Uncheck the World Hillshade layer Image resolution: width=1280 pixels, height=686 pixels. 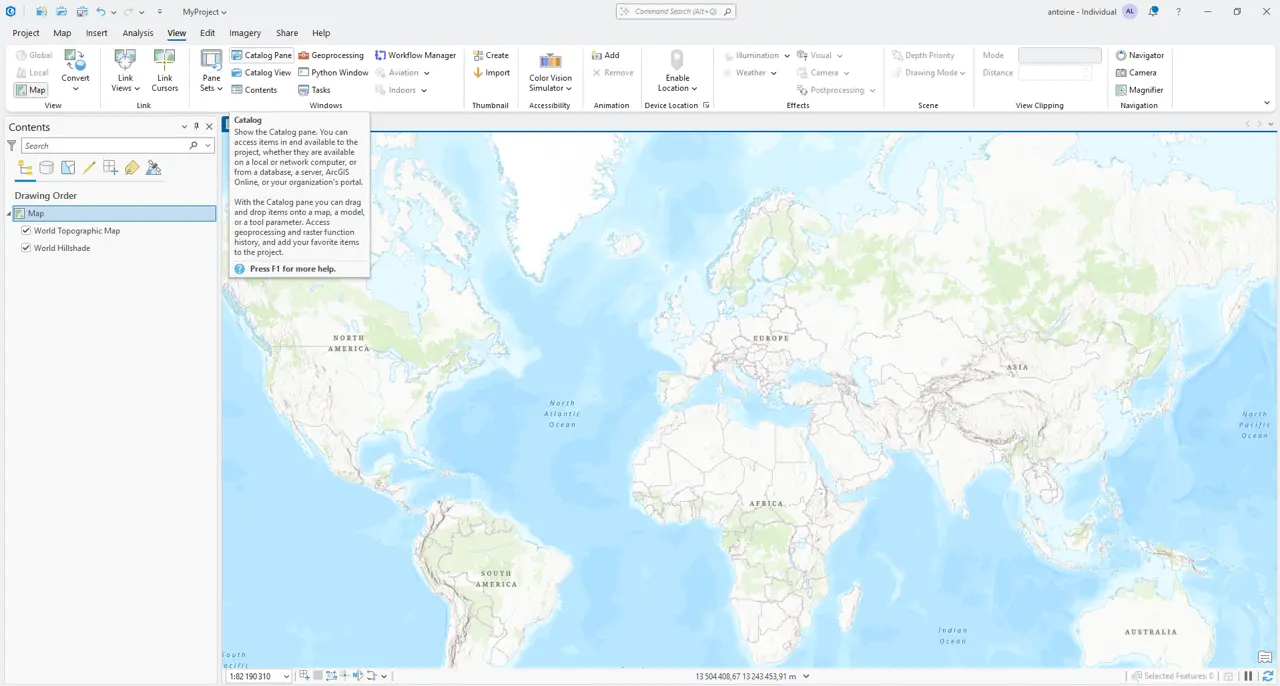pos(26,247)
